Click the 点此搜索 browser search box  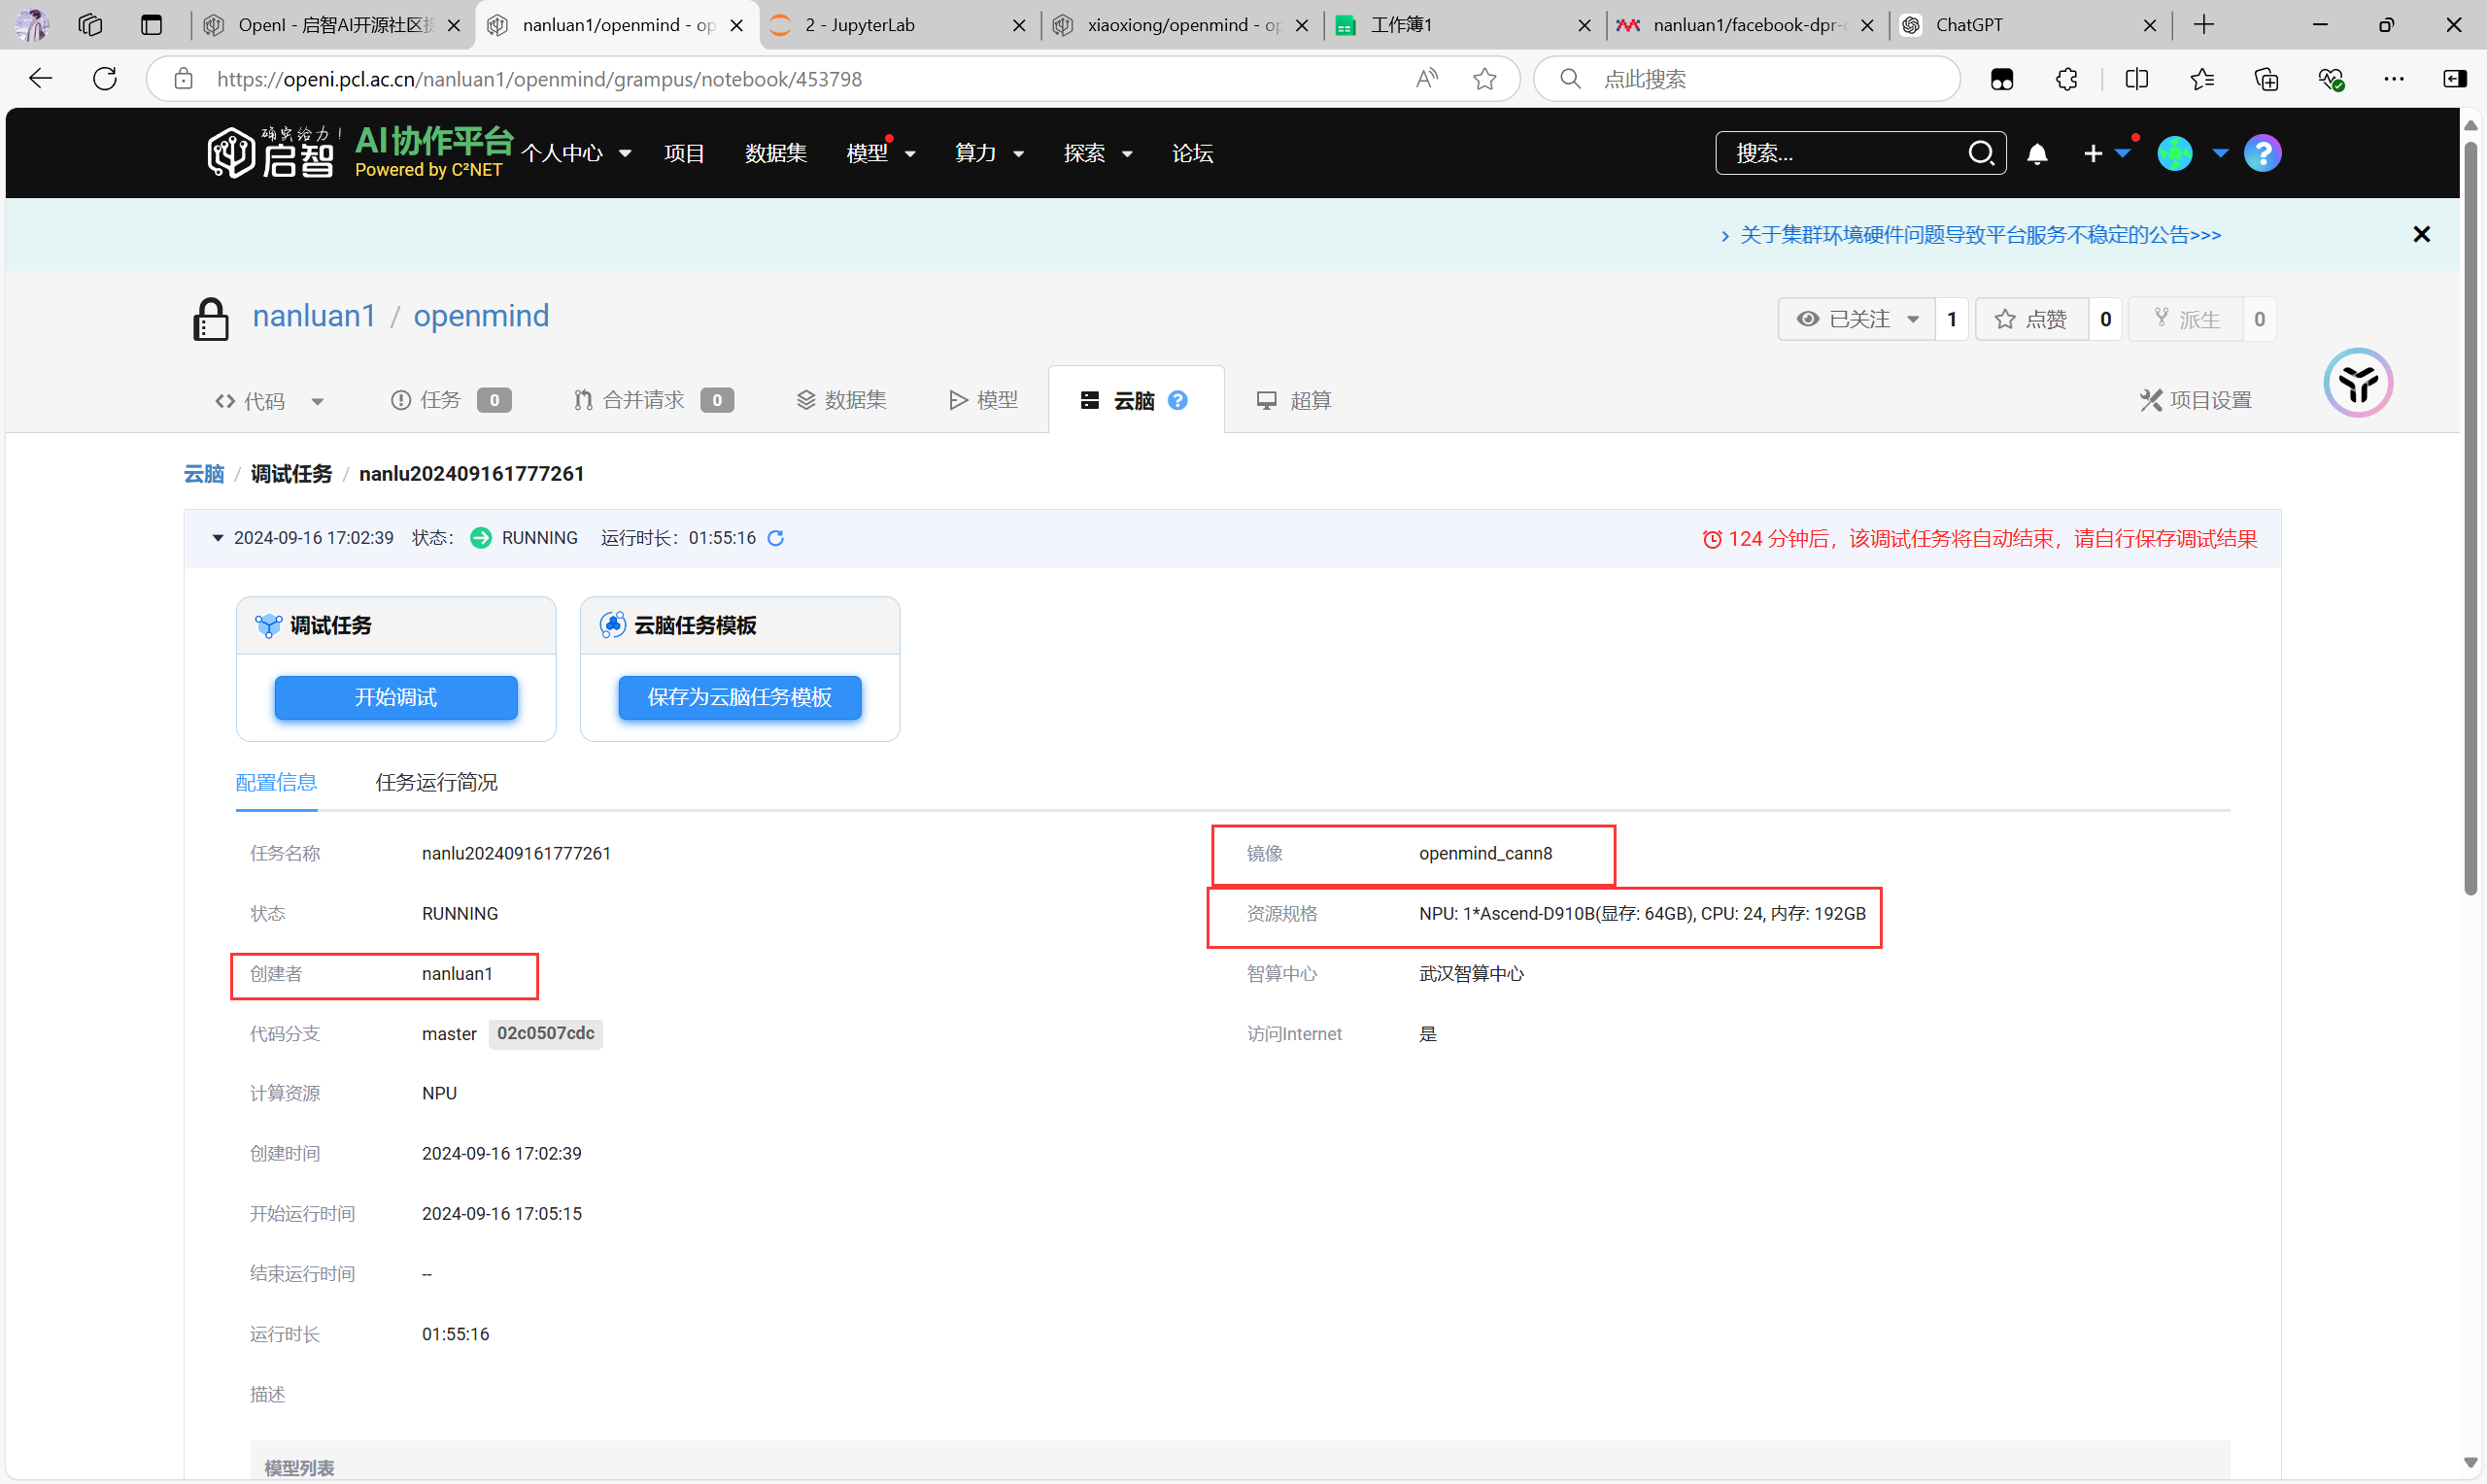[x=1748, y=79]
